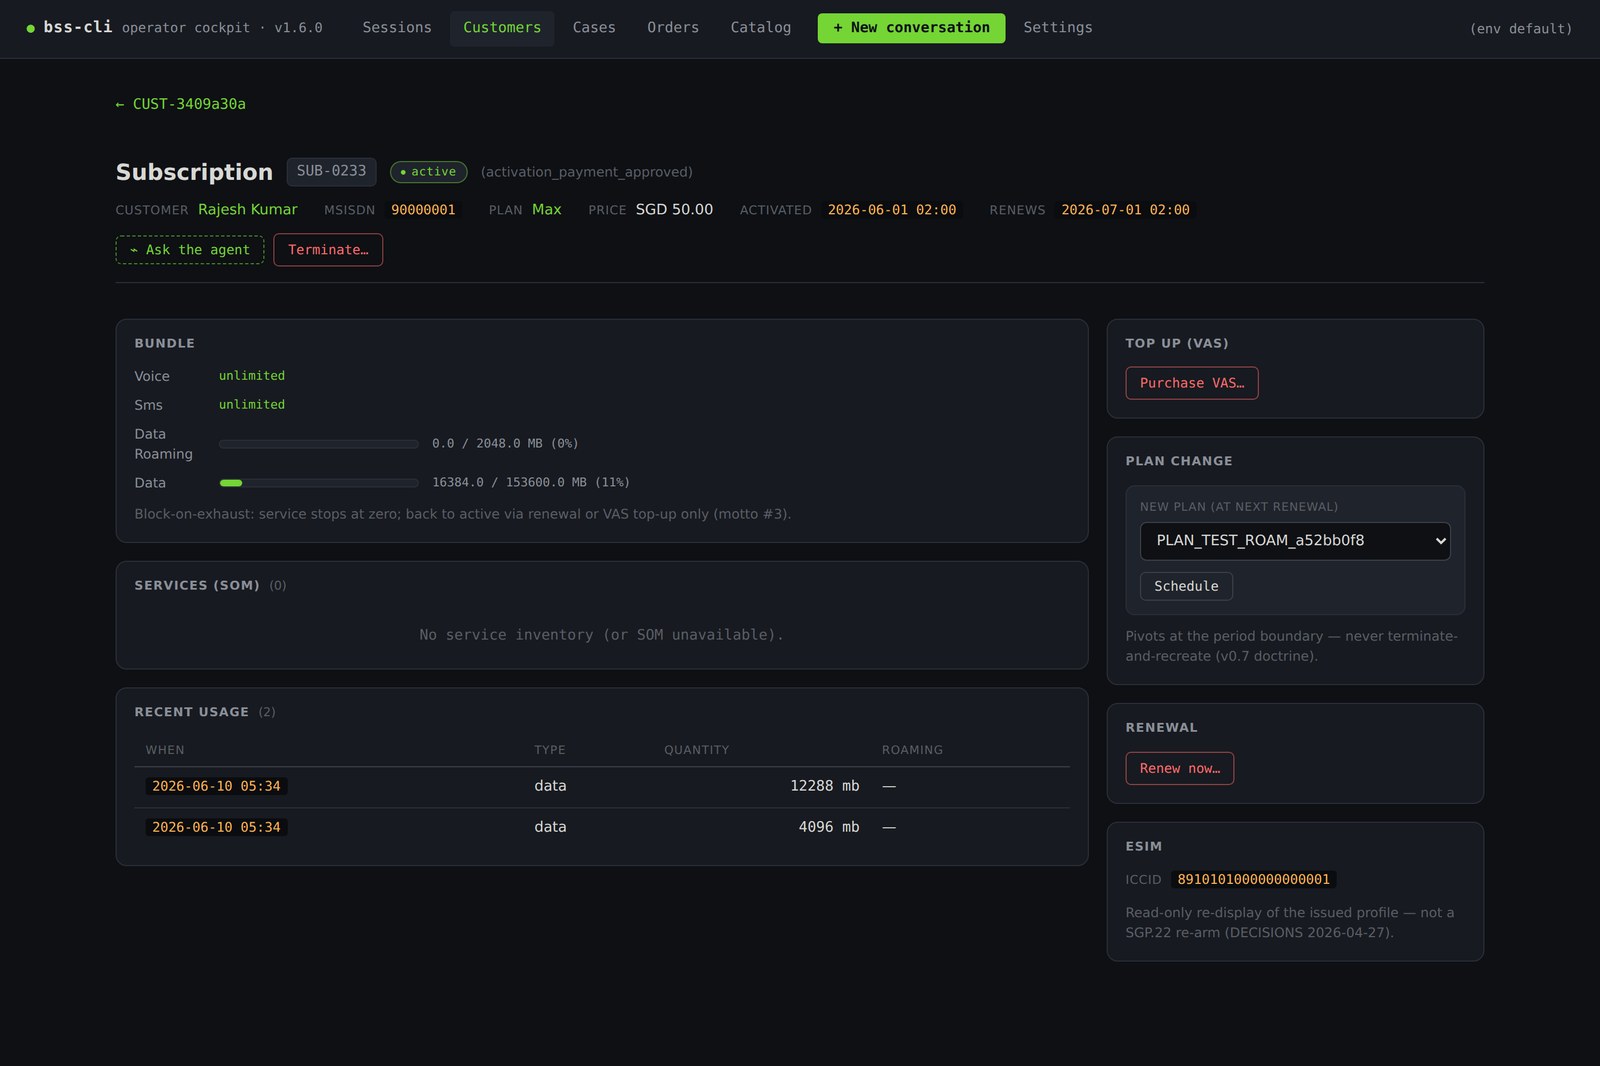The image size is (1600, 1066).
Task: Click the 16384.0 / 153600.0 MB text
Action: coord(531,483)
